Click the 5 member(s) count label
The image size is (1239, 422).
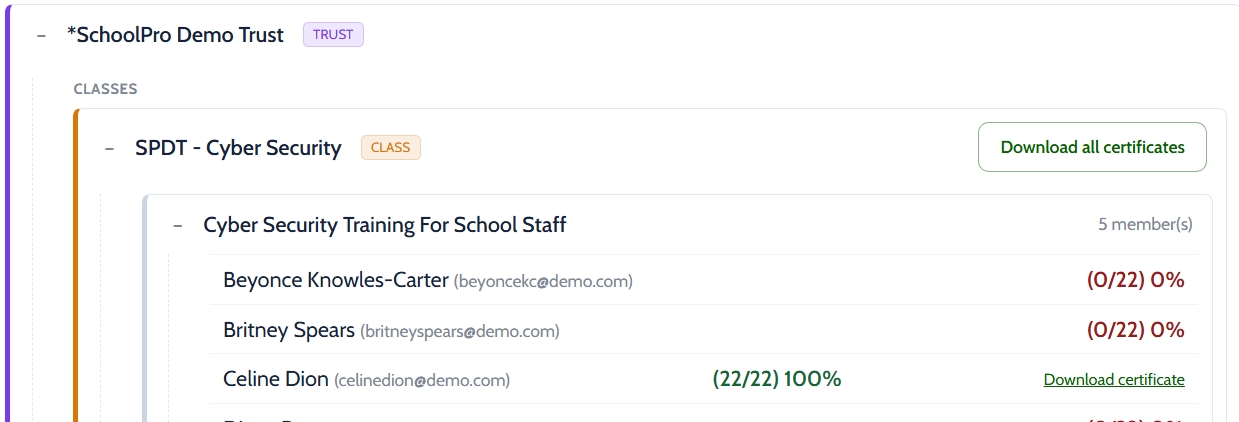pyautogui.click(x=1145, y=225)
